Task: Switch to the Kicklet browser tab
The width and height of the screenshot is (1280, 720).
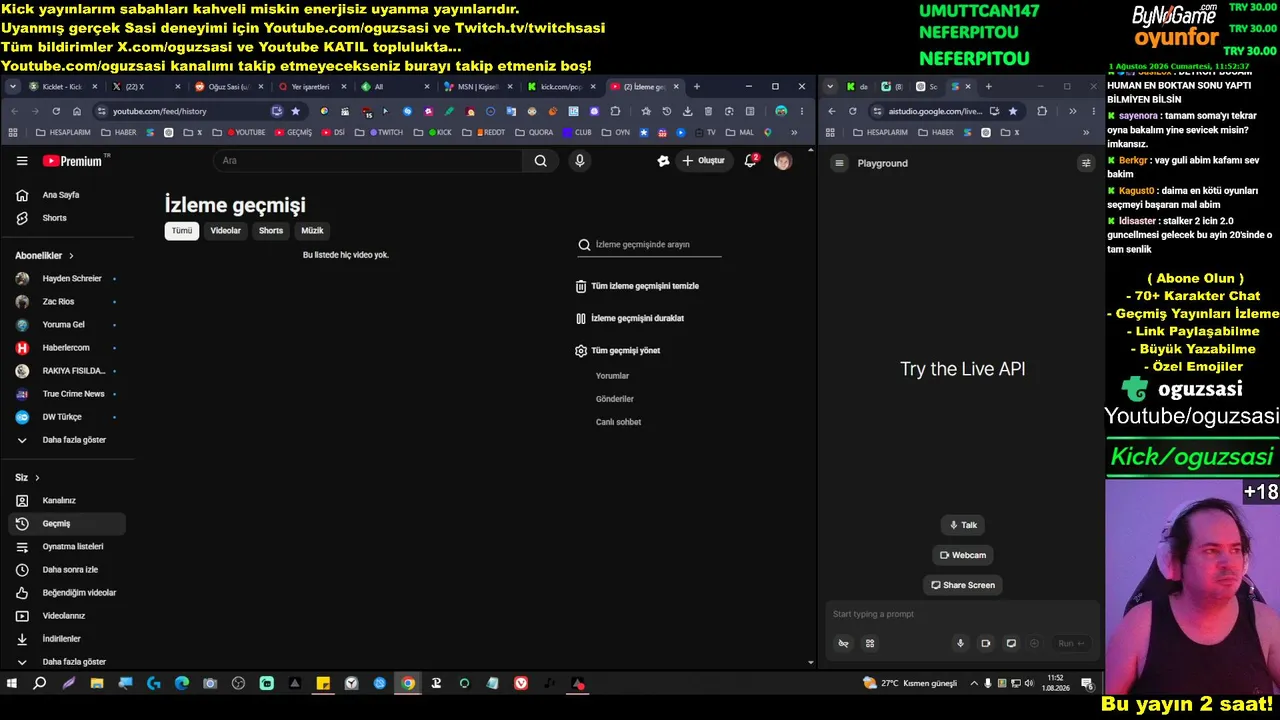Action: pyautogui.click(x=63, y=87)
